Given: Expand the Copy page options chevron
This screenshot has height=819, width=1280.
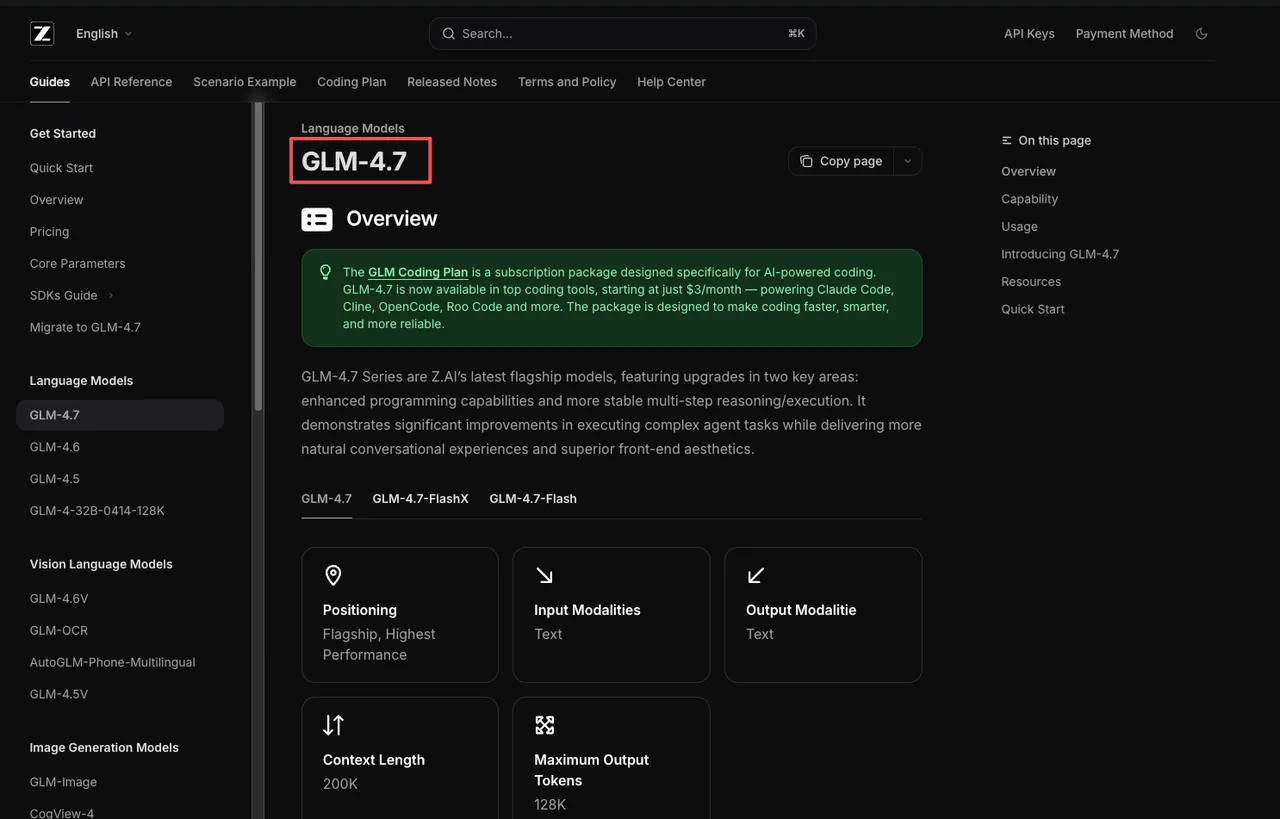Looking at the screenshot, I should point(907,161).
